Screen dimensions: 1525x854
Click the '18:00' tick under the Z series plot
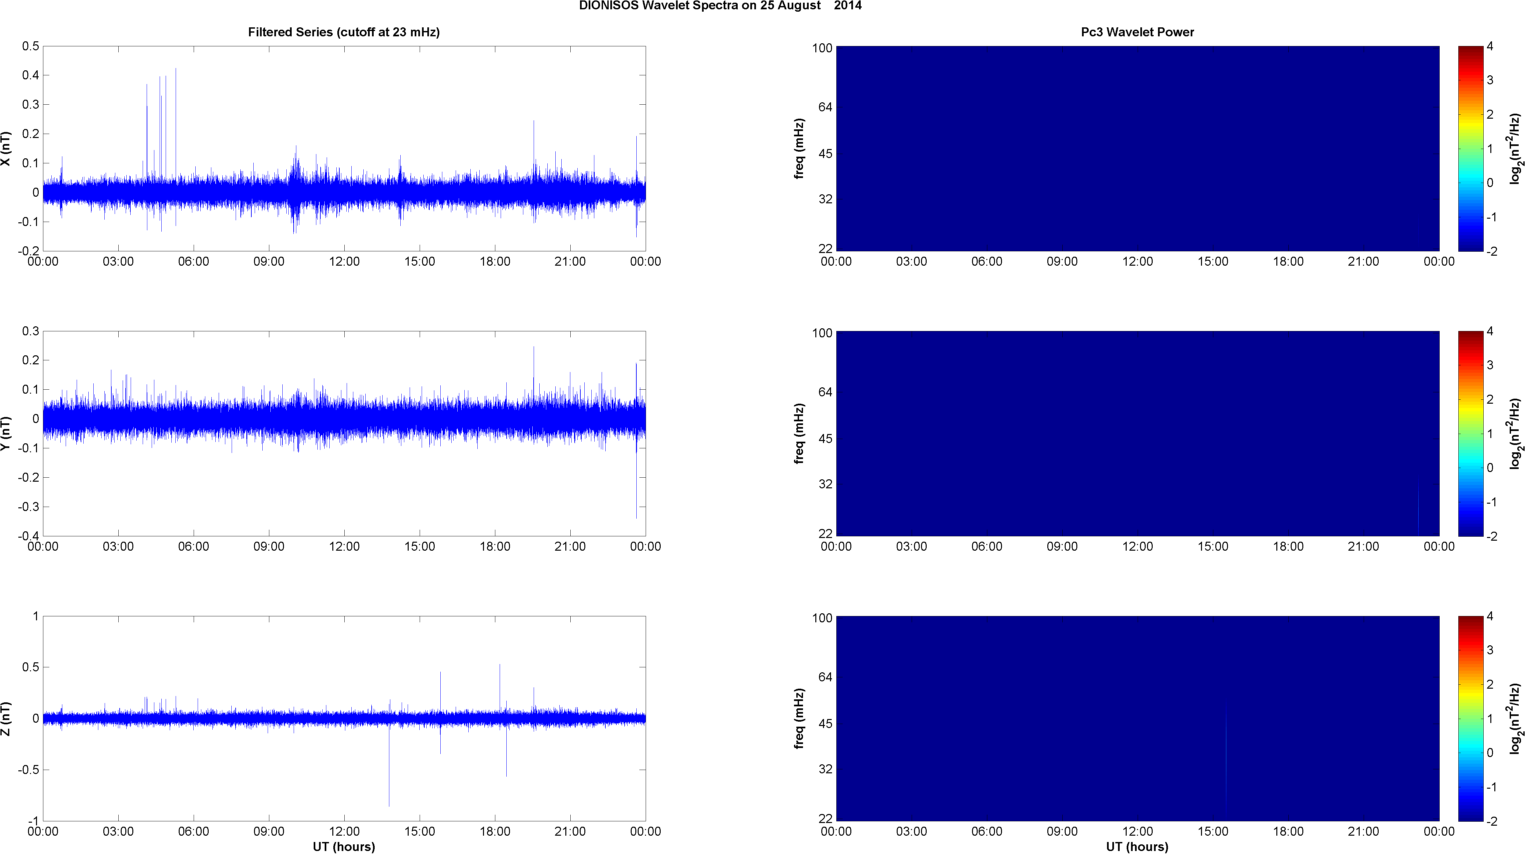[495, 832]
